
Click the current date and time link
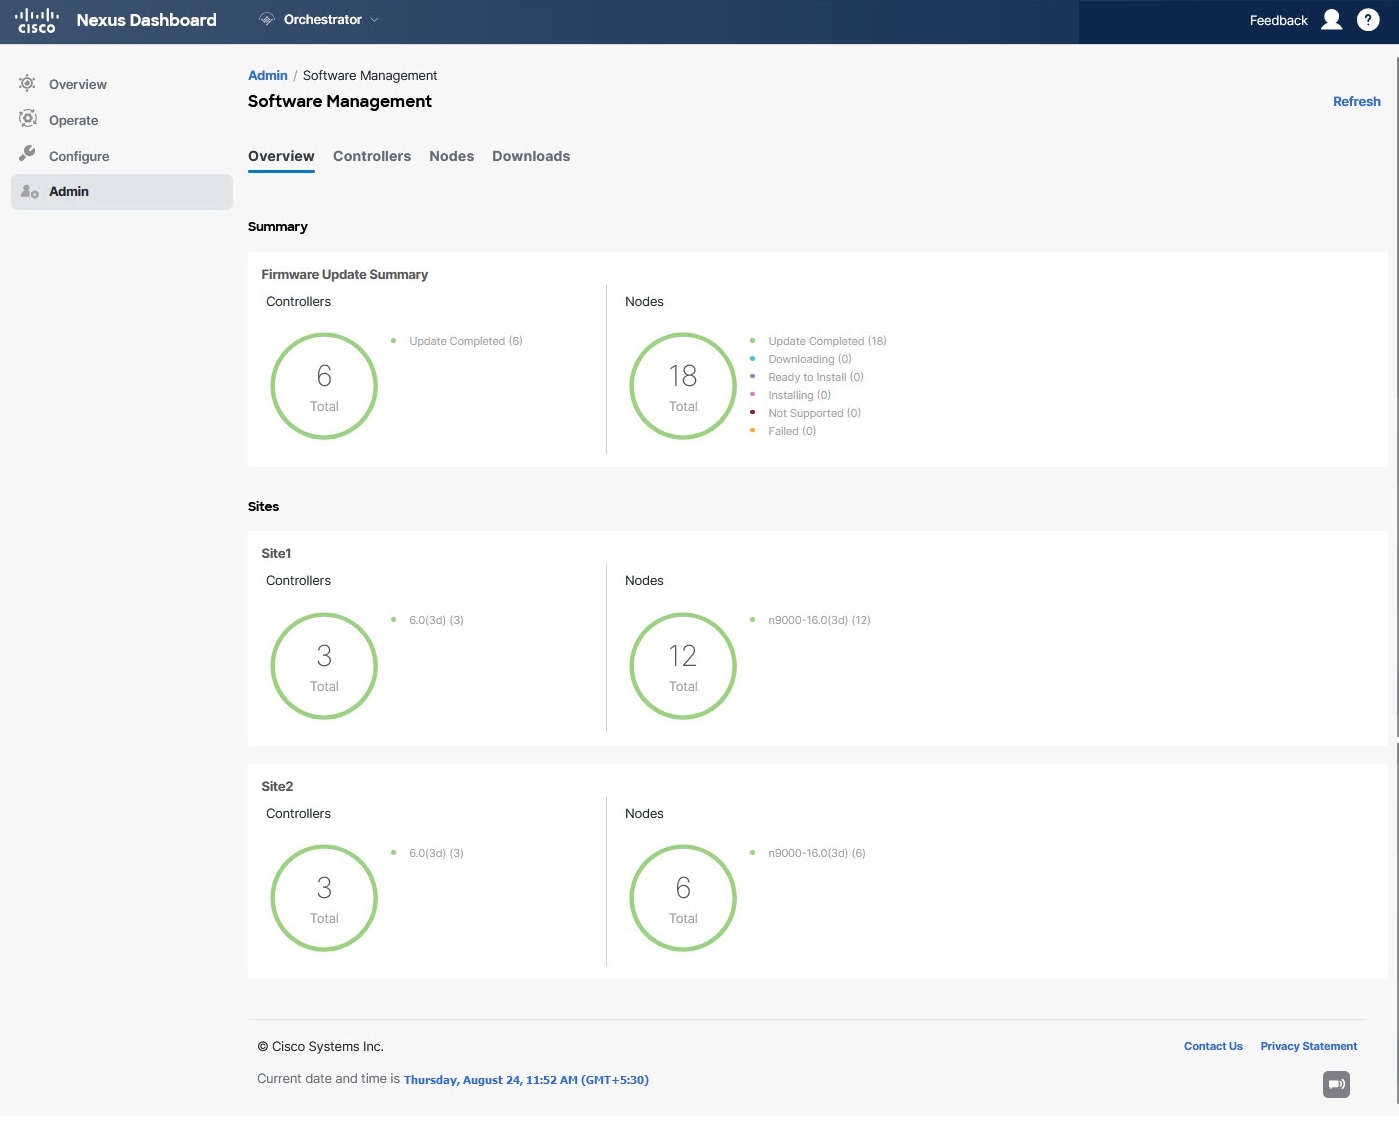(x=526, y=1080)
